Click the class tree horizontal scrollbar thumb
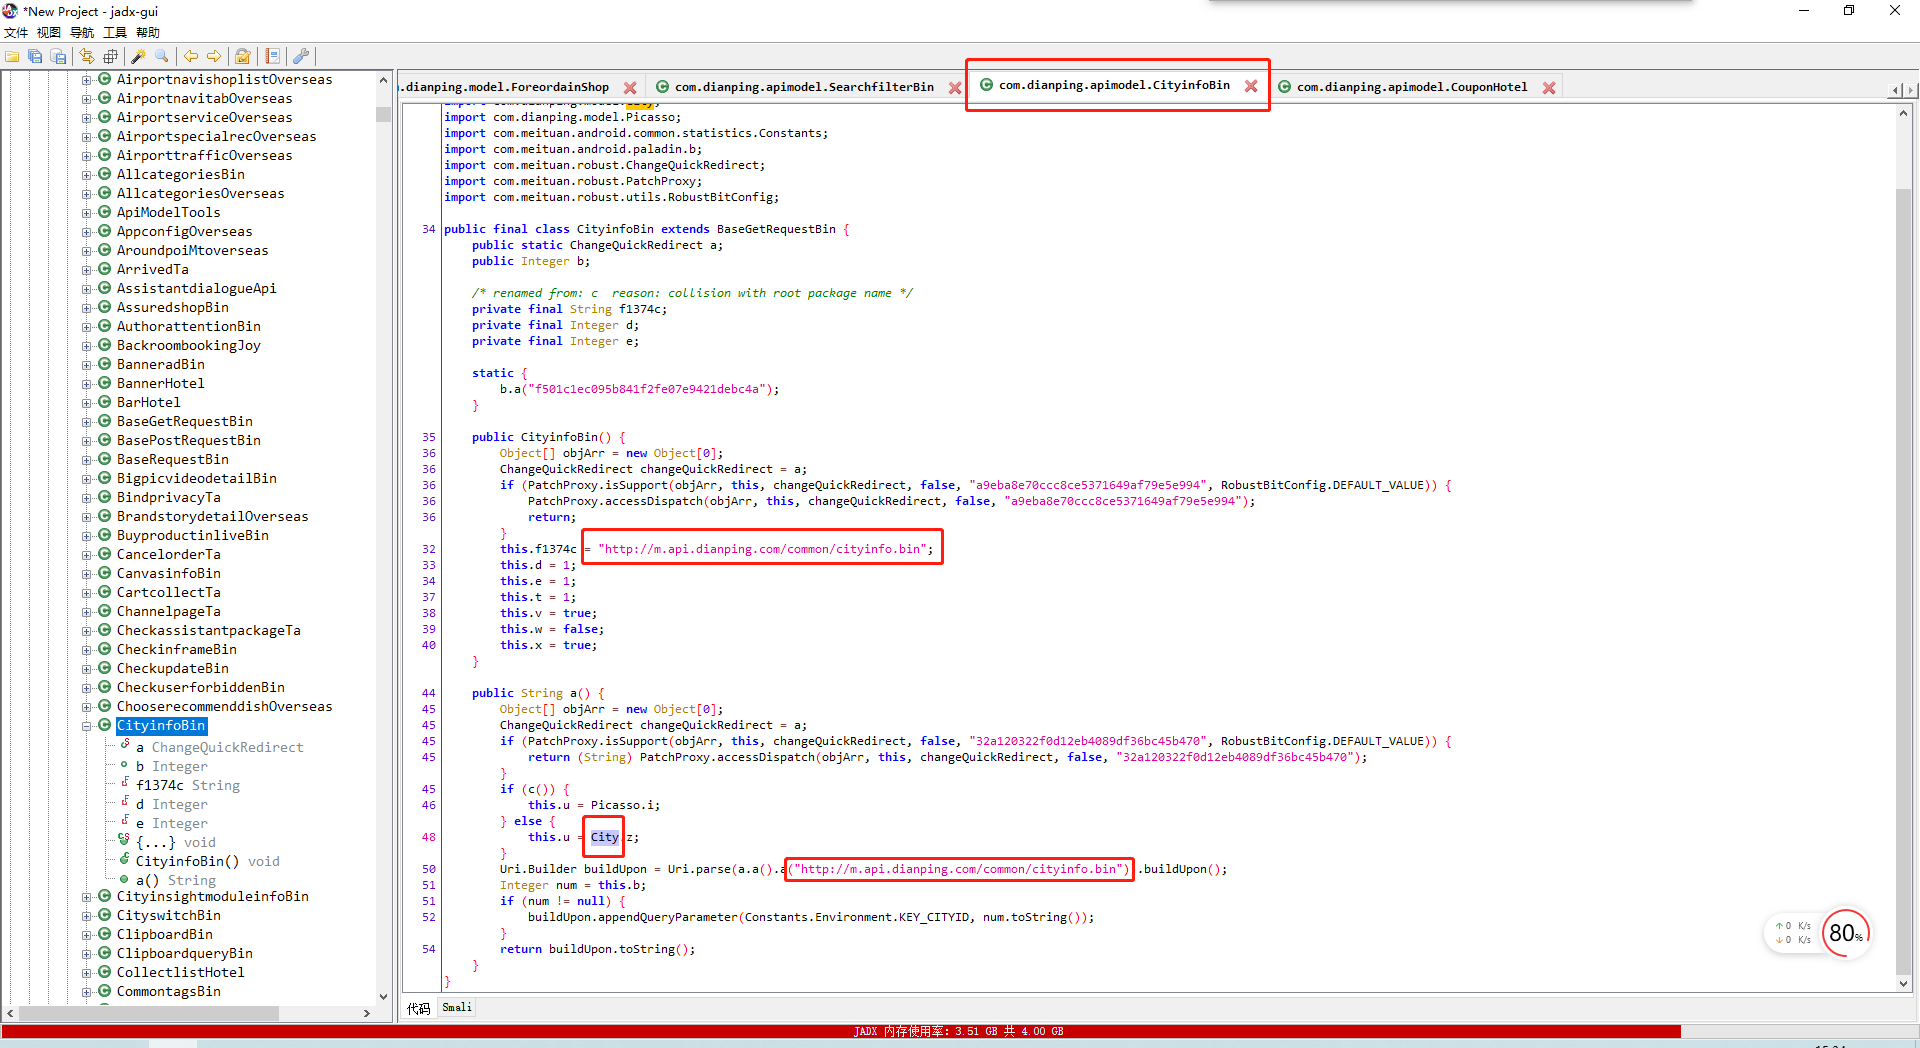 [x=148, y=1013]
